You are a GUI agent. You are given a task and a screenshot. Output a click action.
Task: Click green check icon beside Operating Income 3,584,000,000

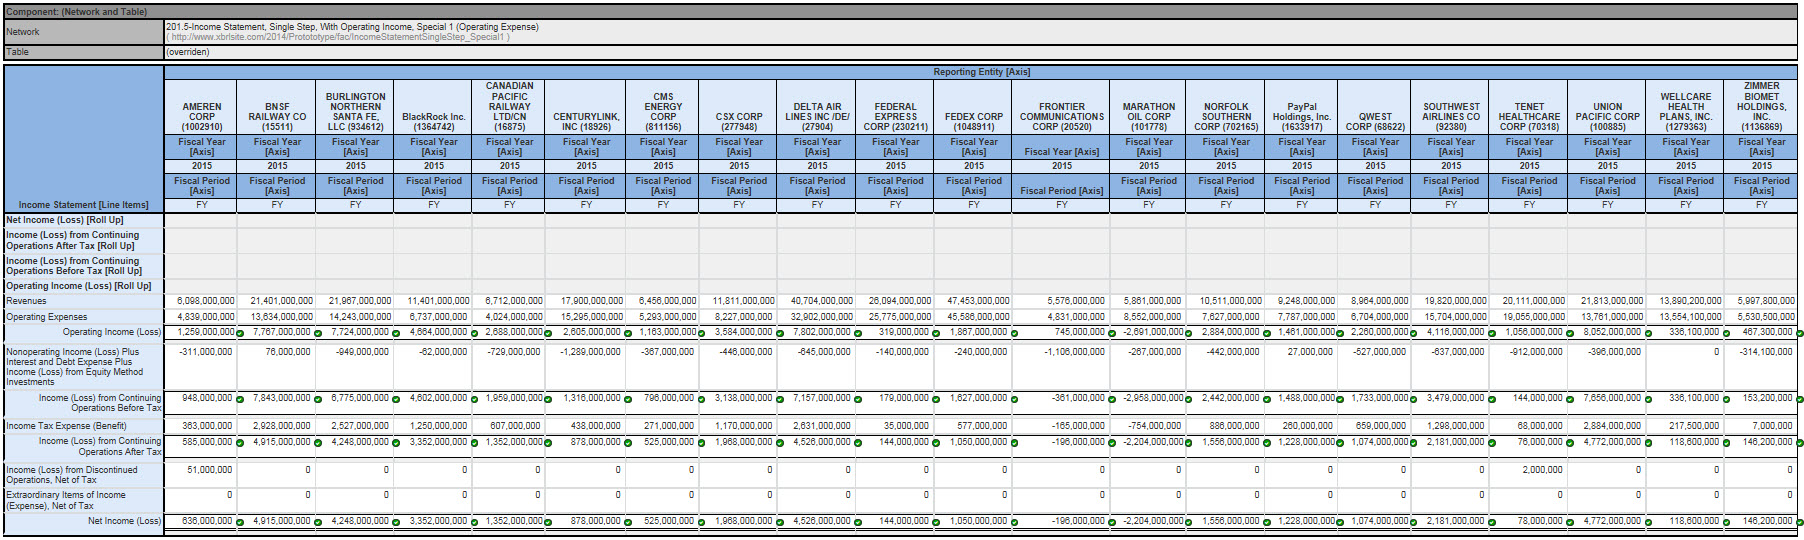(x=780, y=333)
